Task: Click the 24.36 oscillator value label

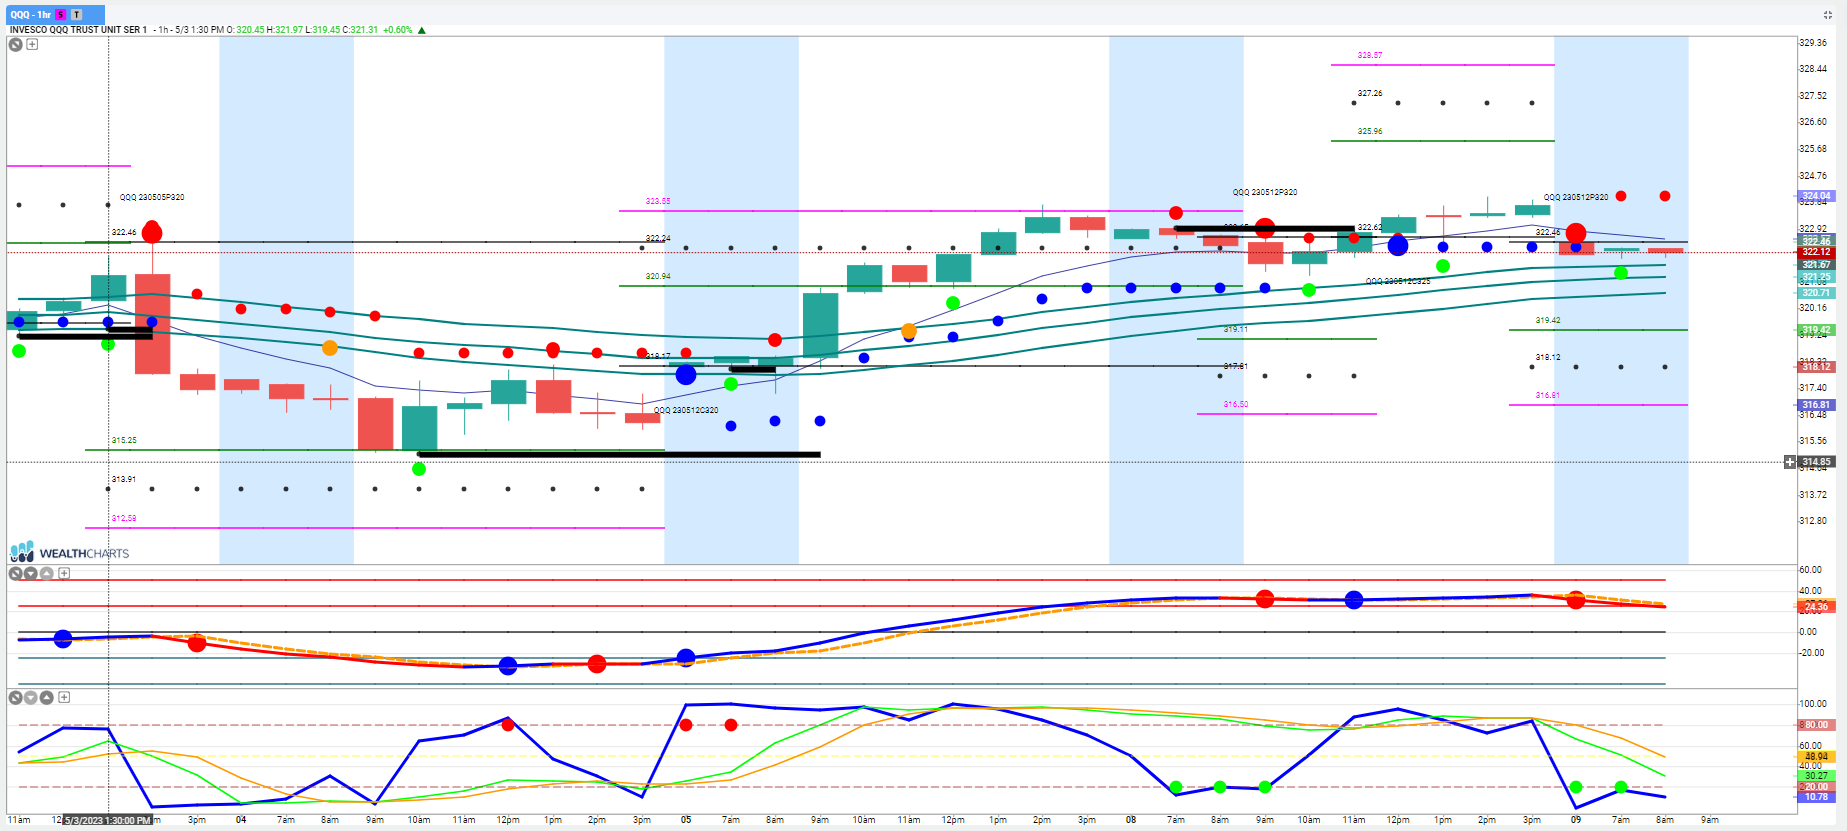Action: [x=1816, y=607]
